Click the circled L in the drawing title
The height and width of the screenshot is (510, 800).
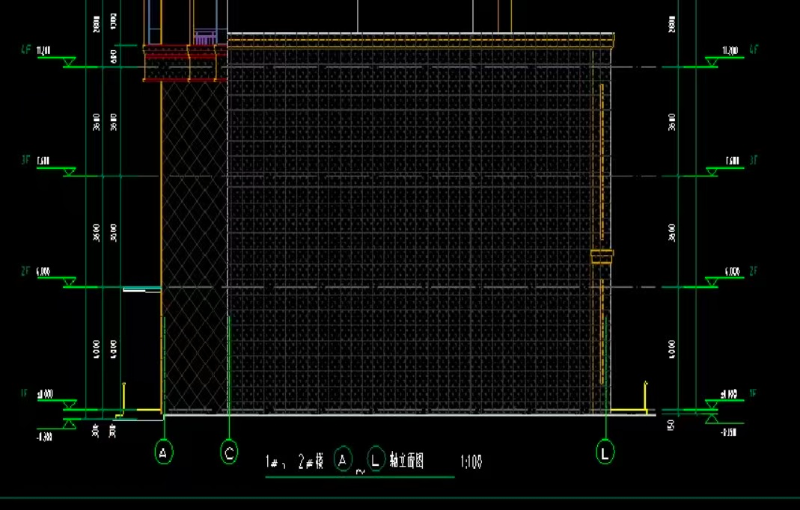[x=377, y=460]
